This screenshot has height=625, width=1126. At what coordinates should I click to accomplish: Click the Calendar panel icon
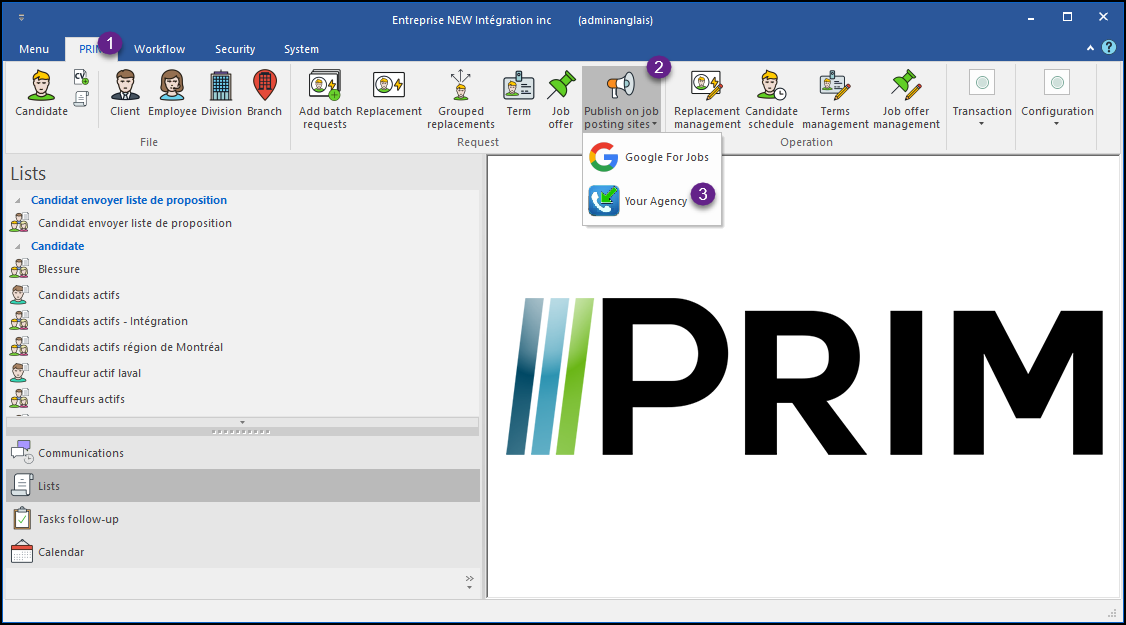(22, 552)
